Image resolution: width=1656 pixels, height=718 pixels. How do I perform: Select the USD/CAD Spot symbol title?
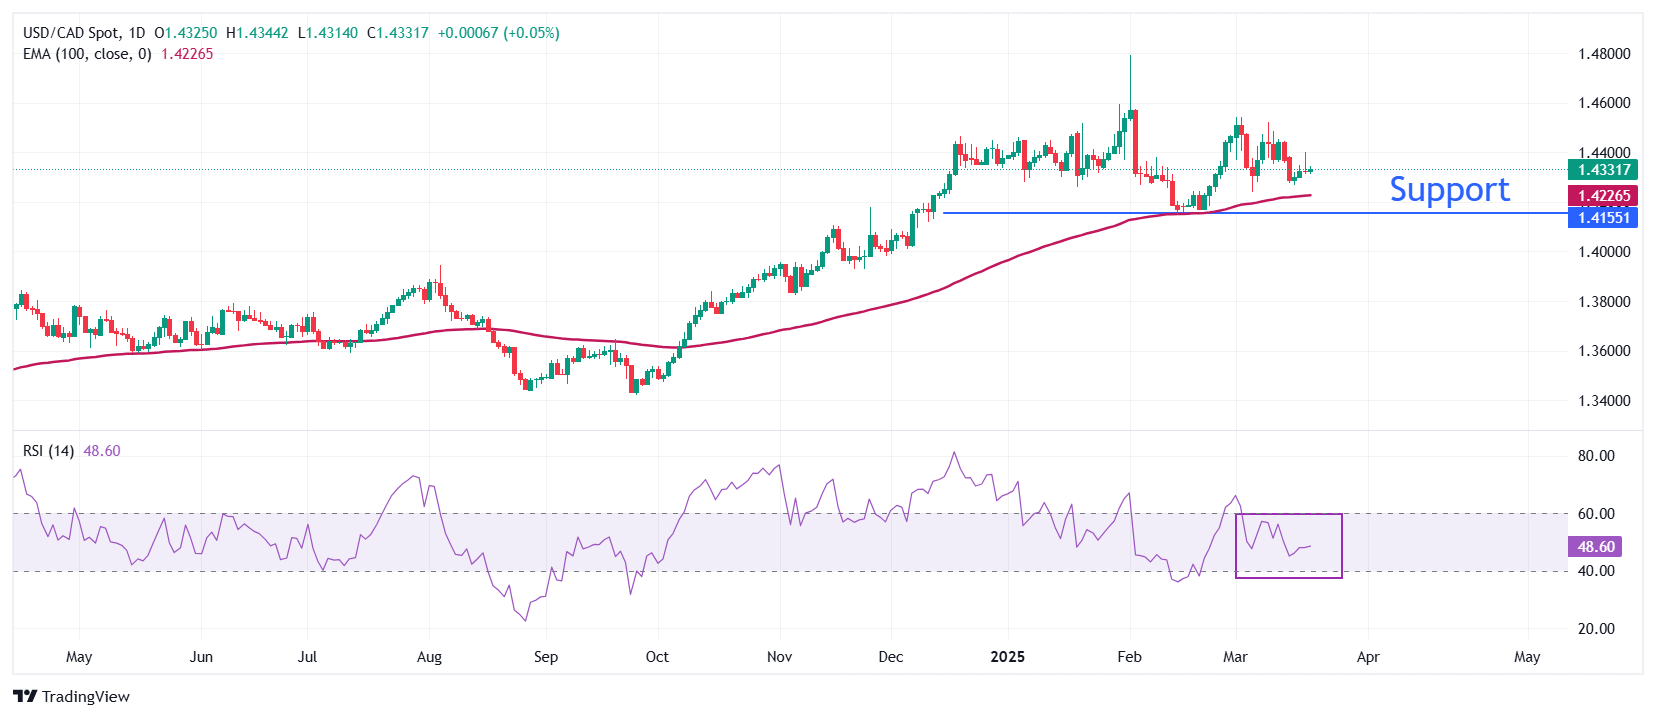point(70,33)
